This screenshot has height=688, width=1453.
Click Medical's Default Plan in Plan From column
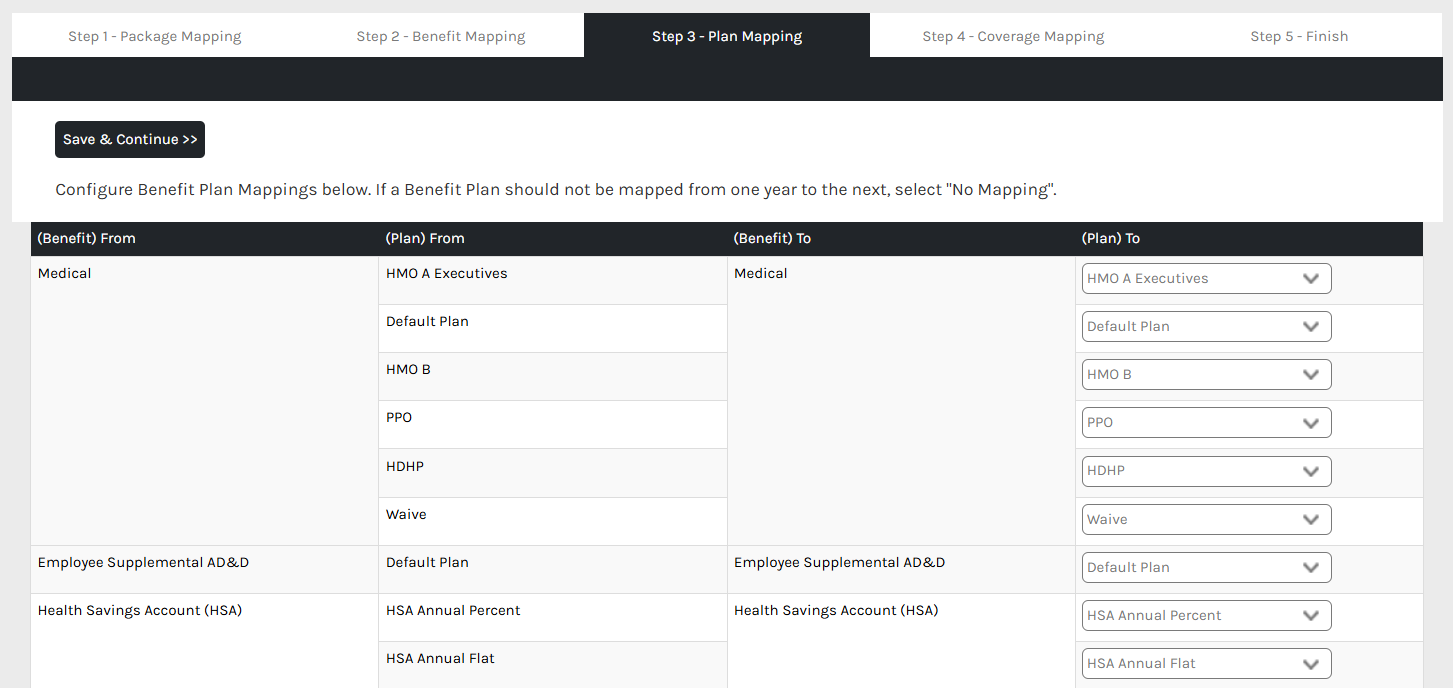pyautogui.click(x=427, y=321)
